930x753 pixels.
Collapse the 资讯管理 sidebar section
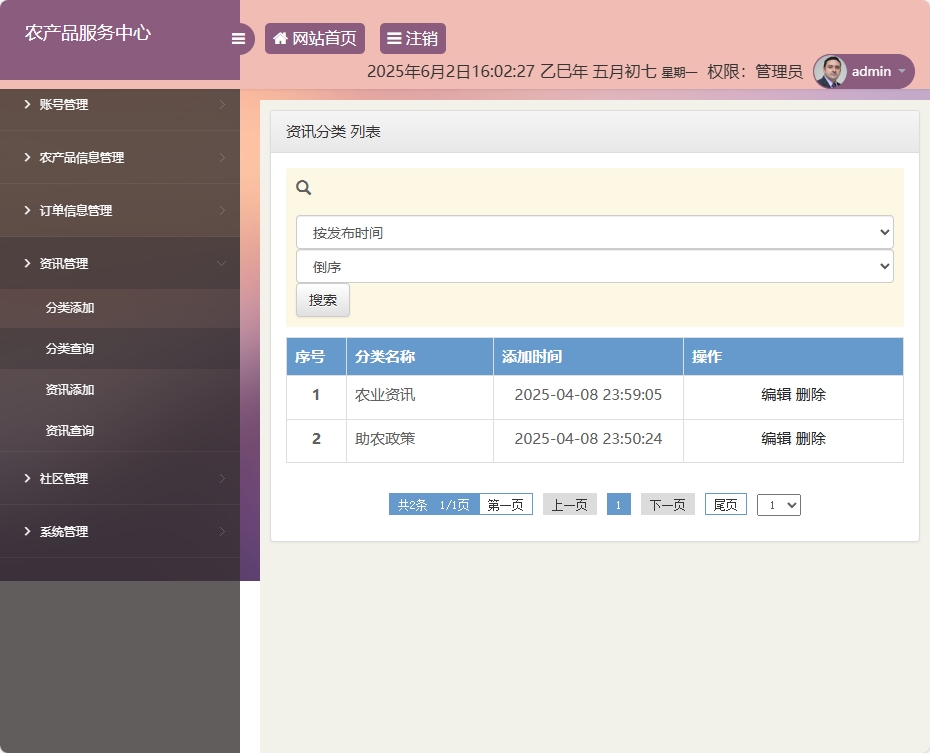pos(120,263)
